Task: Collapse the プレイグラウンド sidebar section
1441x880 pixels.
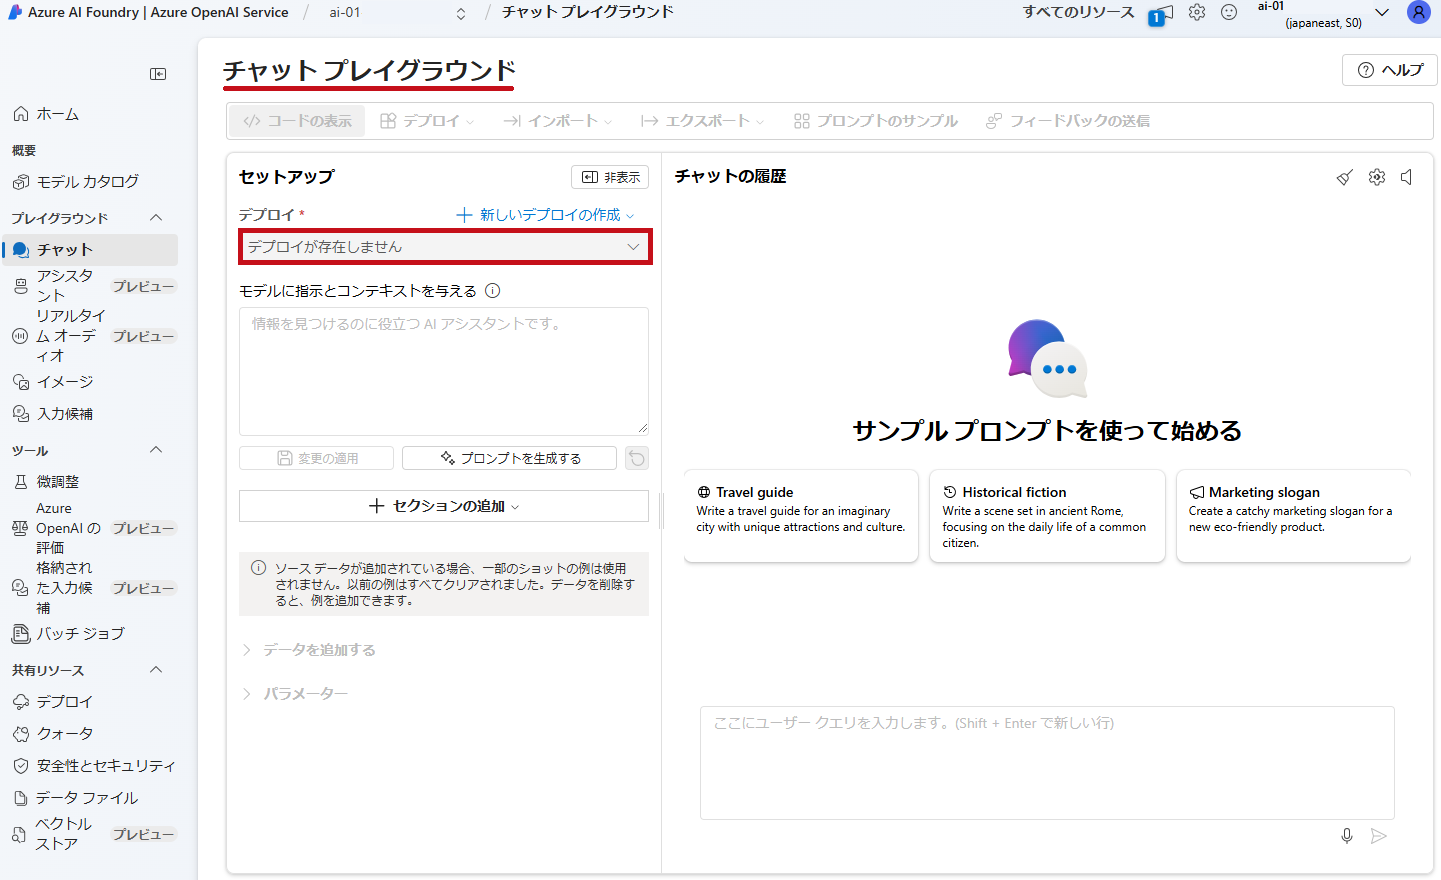Action: [x=156, y=218]
